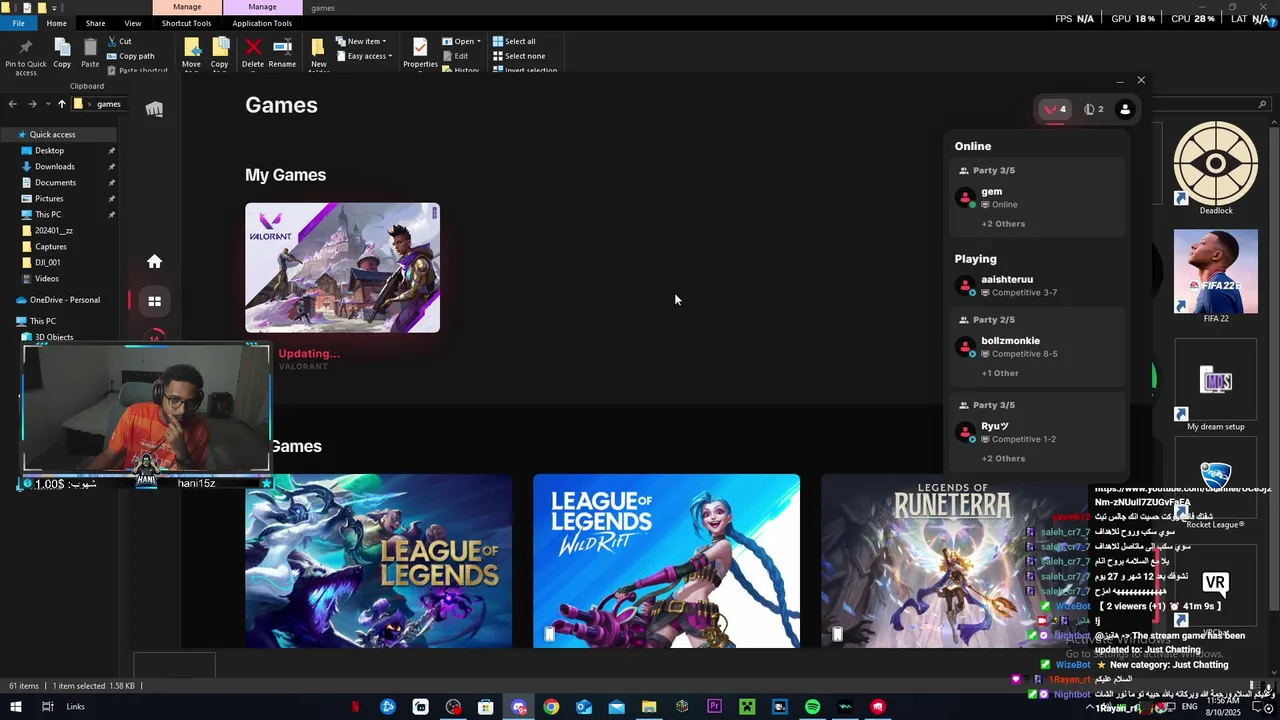Open the League of Legends game card

(379, 560)
